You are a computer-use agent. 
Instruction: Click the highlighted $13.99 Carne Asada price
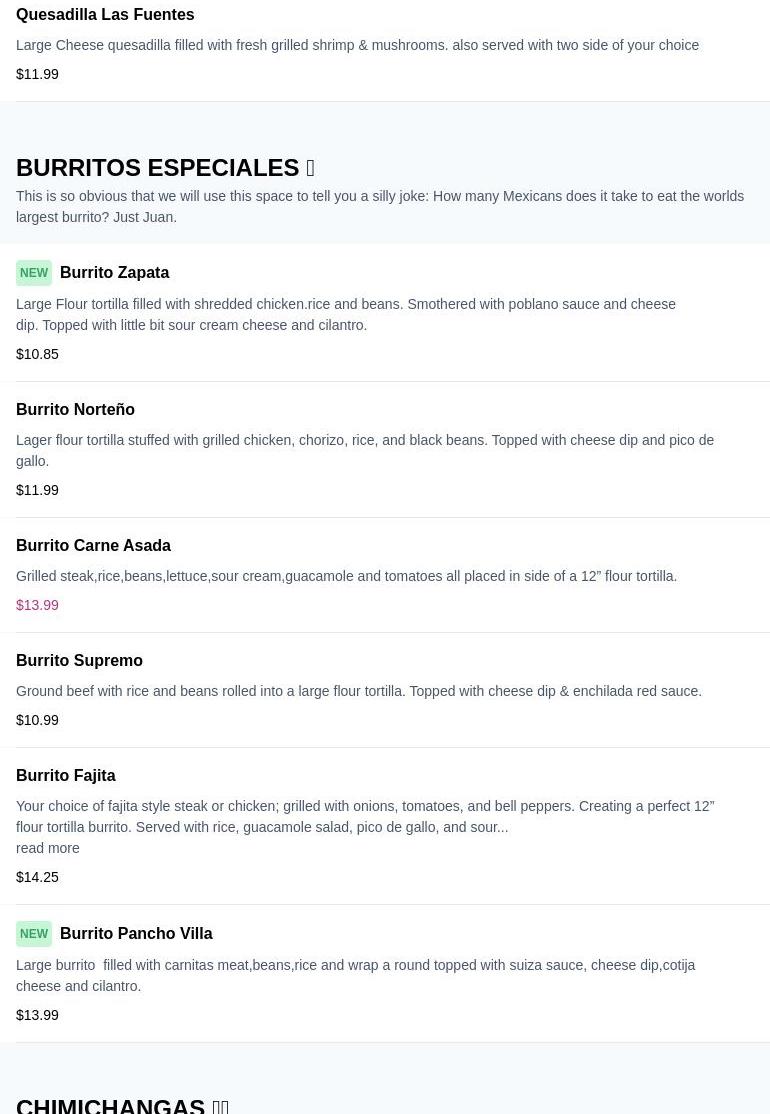37,605
